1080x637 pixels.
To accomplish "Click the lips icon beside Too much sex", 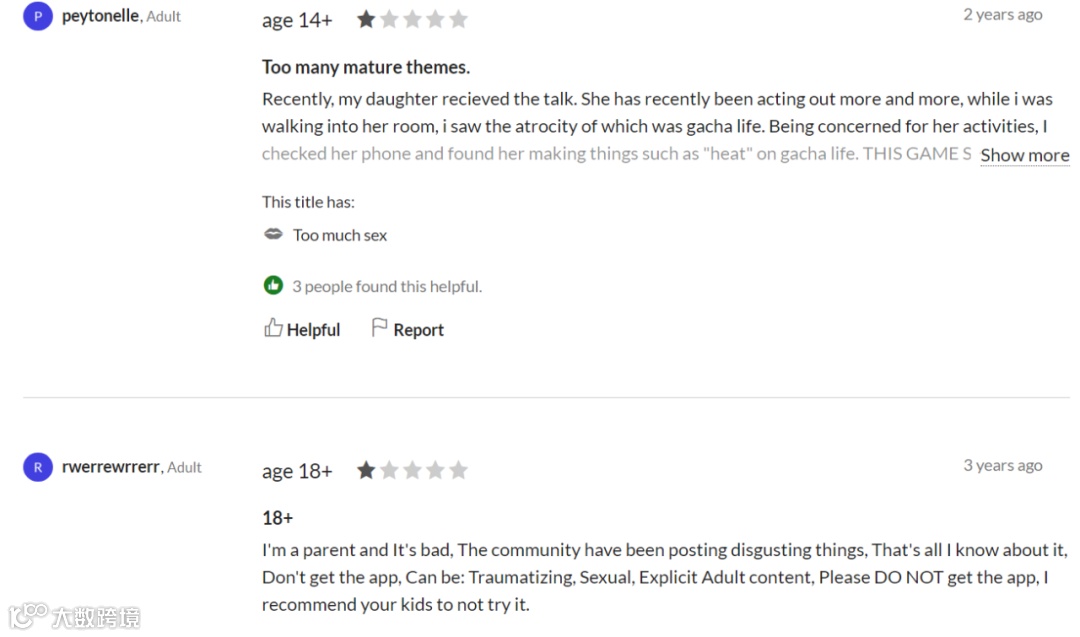I will [273, 234].
